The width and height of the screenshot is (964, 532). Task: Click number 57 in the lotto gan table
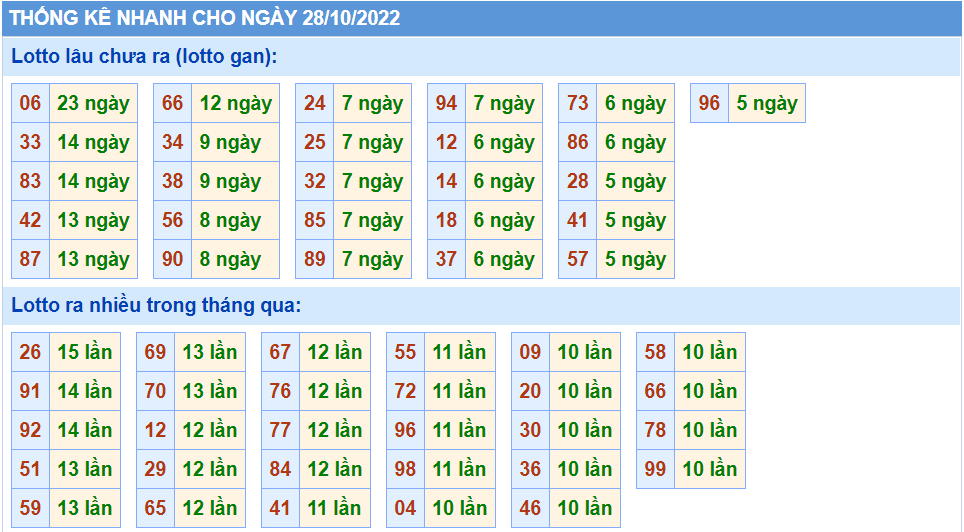(578, 259)
